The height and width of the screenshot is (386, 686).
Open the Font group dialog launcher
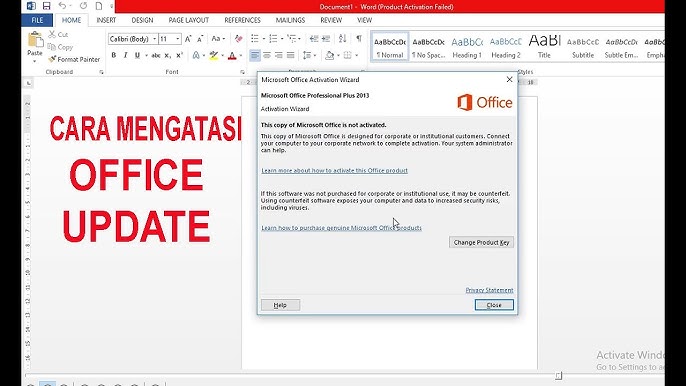coord(242,72)
